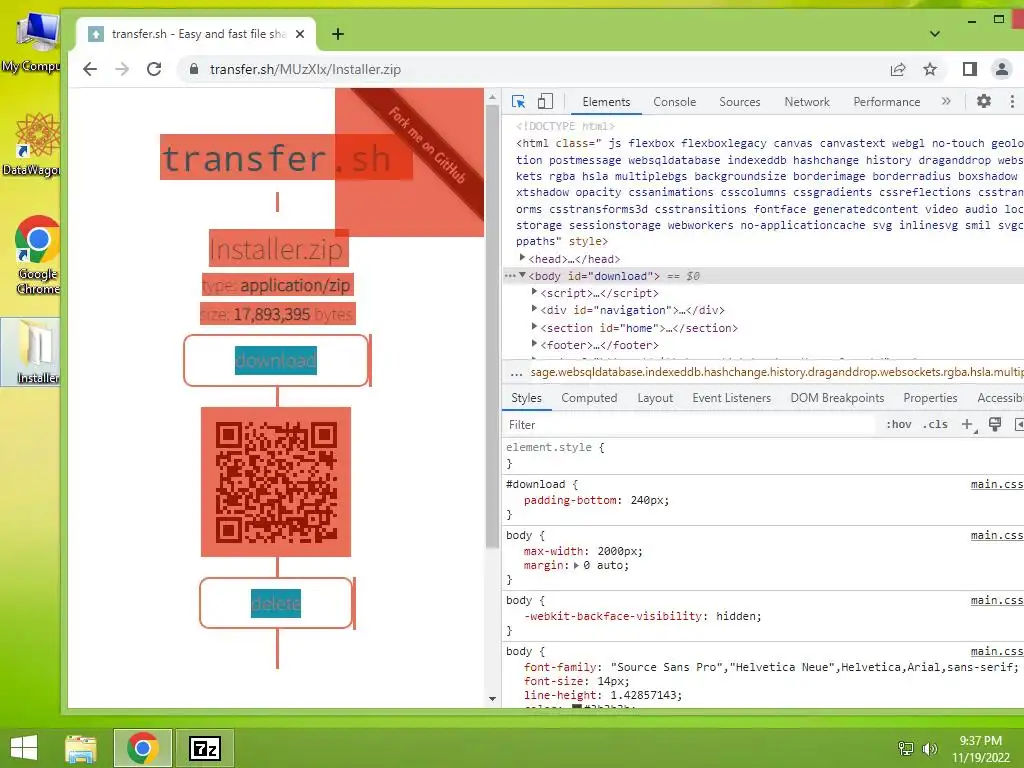The width and height of the screenshot is (1024, 768).
Task: Toggle common rendering emulations icon
Action: point(995,424)
